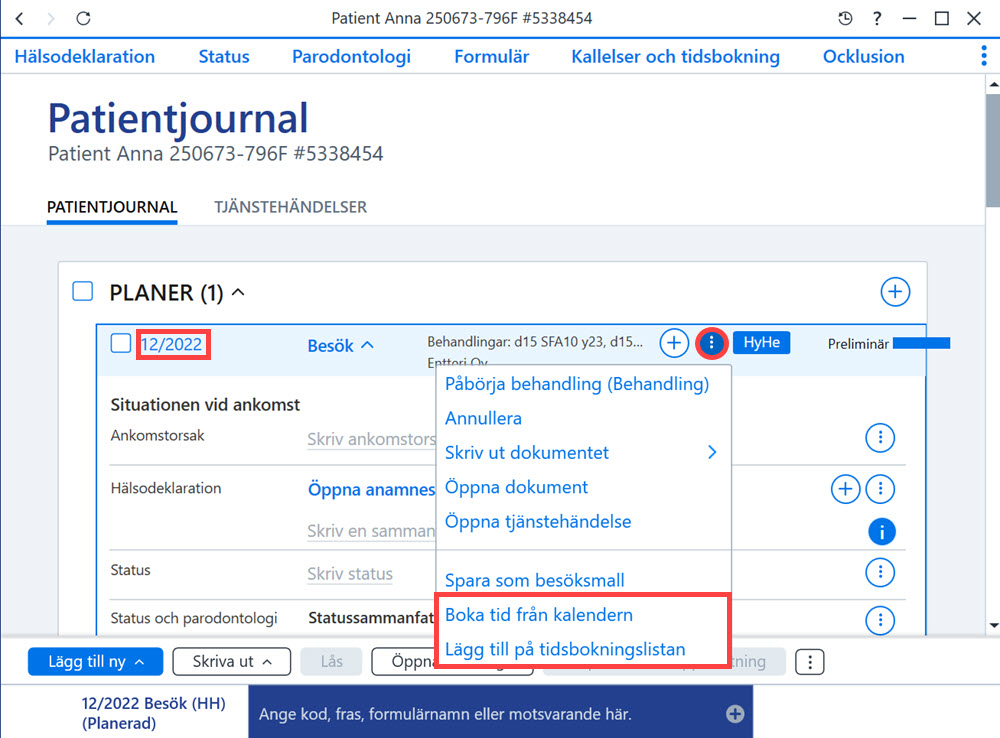This screenshot has width=1000, height=738.
Task: Click the Skriv status input field
Action: pyautogui.click(x=350, y=573)
